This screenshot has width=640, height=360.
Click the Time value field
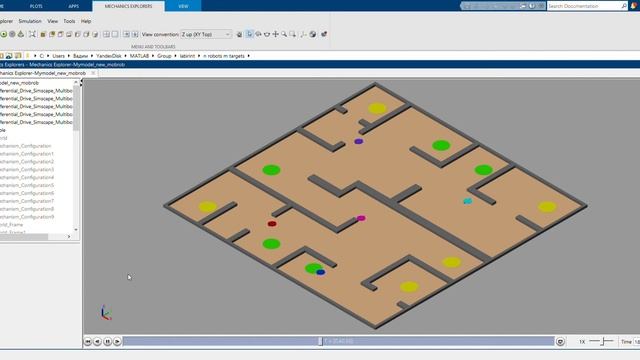point(637,342)
